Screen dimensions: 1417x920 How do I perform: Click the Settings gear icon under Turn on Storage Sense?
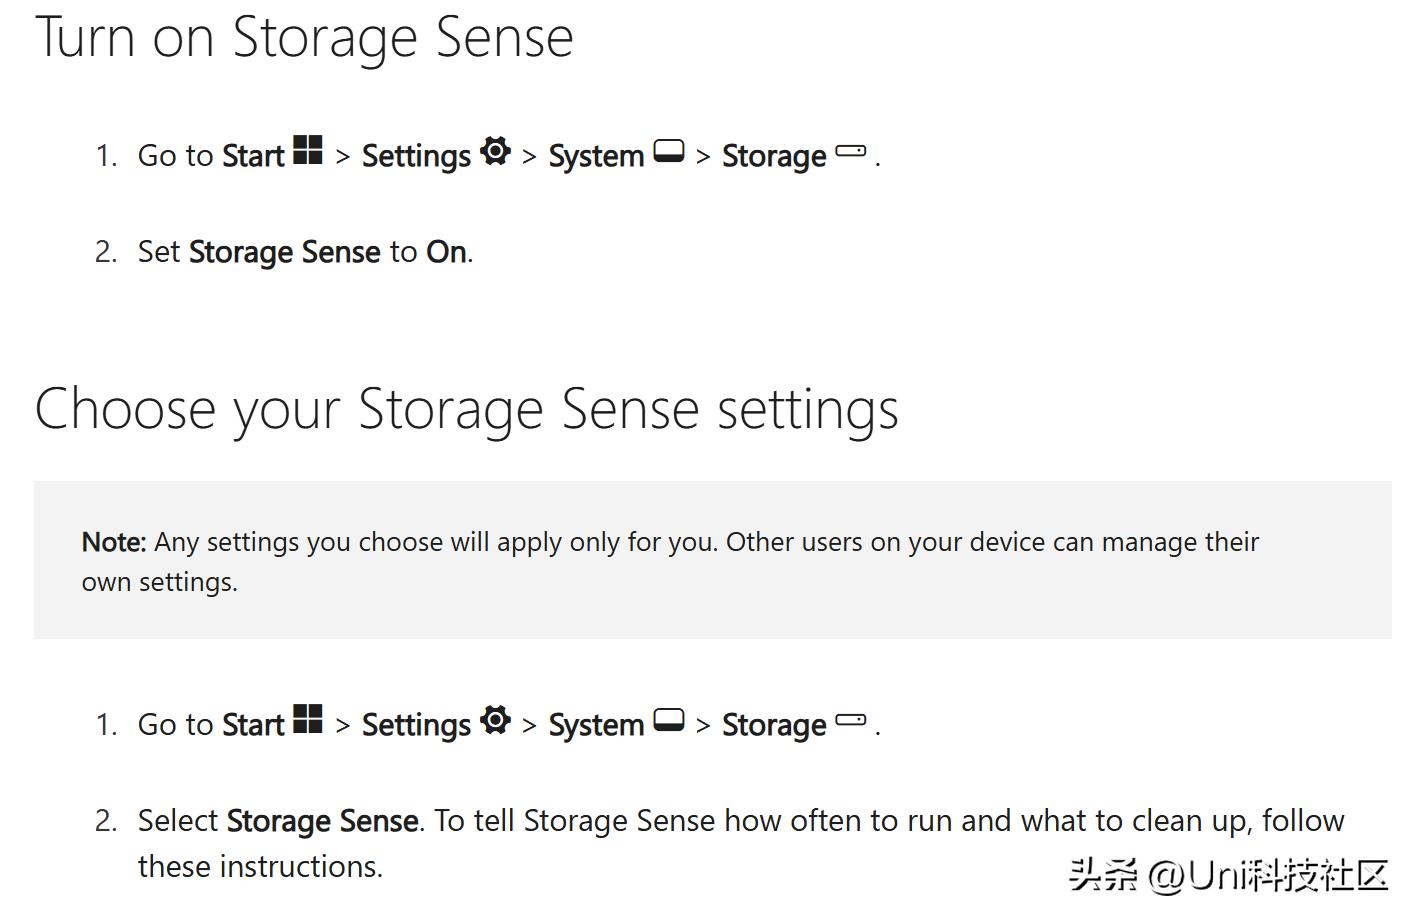(495, 151)
